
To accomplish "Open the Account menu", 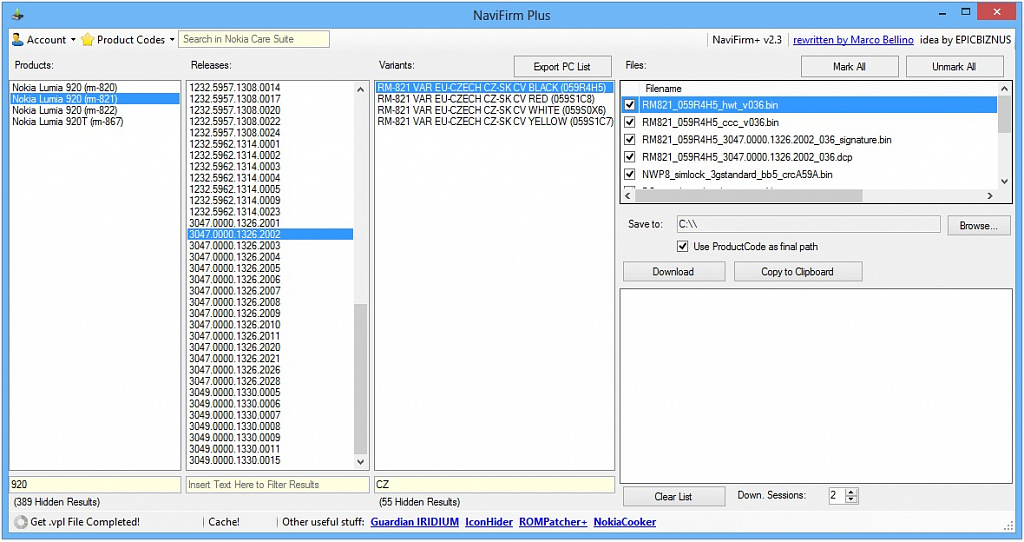I will tap(44, 40).
